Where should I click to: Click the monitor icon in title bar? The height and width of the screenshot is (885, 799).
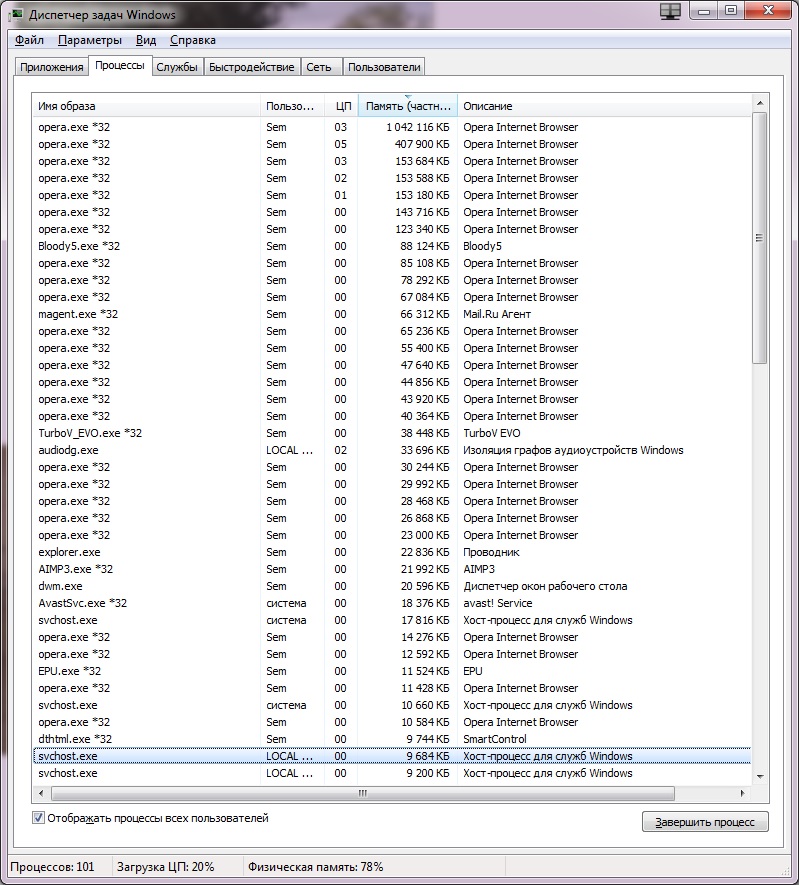[670, 11]
